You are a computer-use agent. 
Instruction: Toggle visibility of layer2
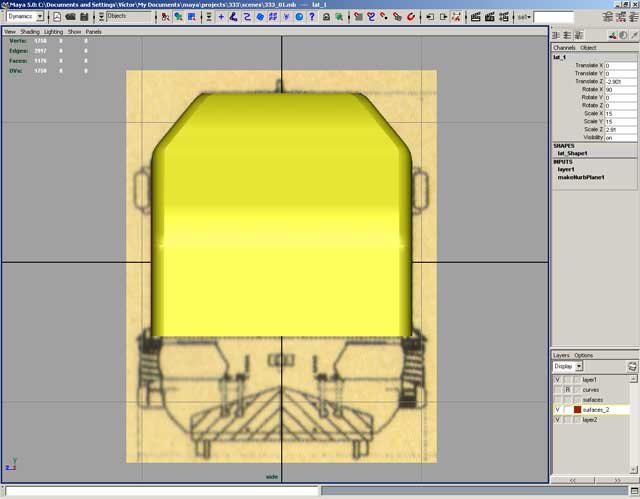[557, 420]
